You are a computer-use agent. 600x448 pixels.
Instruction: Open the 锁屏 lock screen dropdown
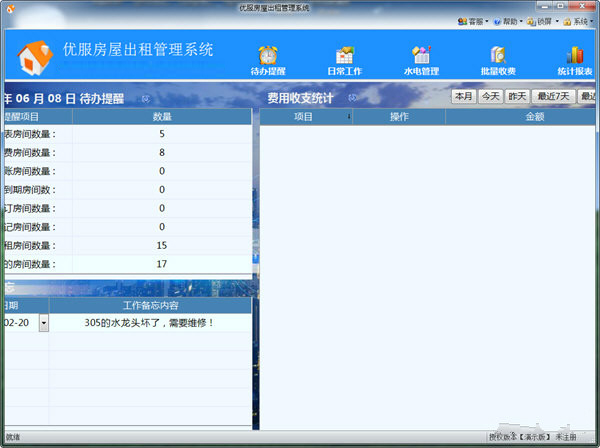(543, 20)
